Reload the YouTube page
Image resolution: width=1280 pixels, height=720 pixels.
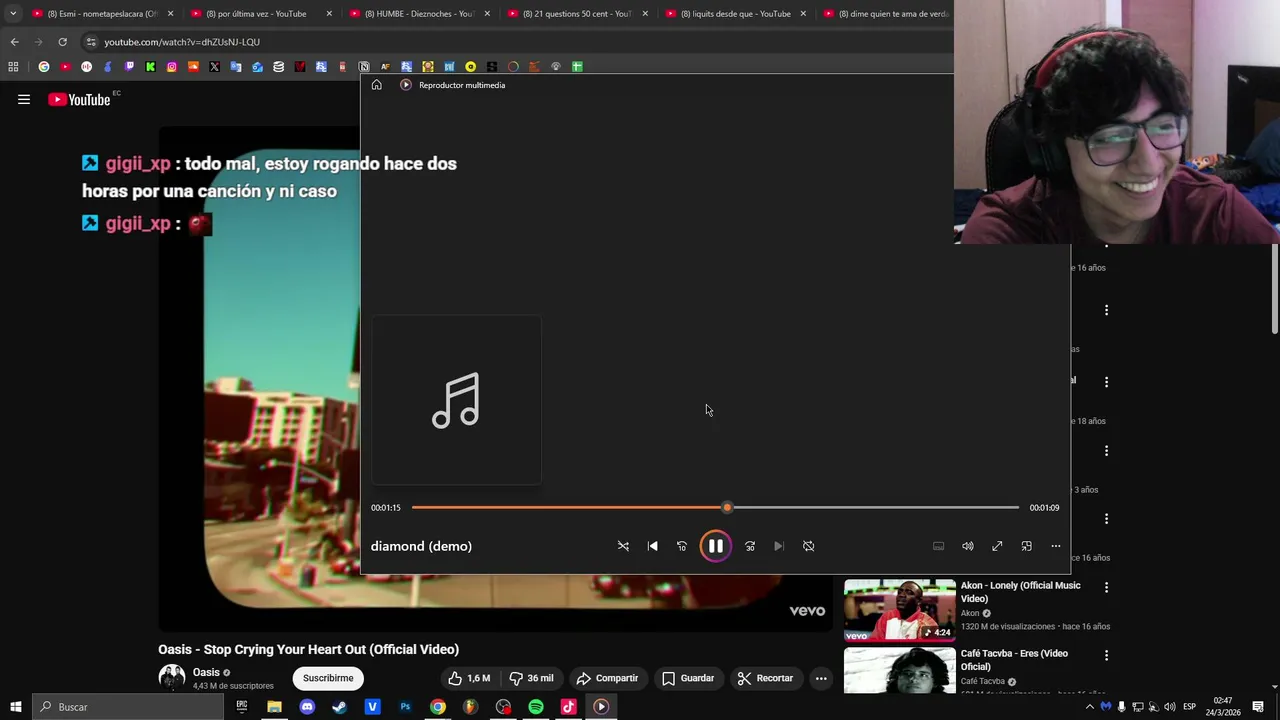pos(62,42)
